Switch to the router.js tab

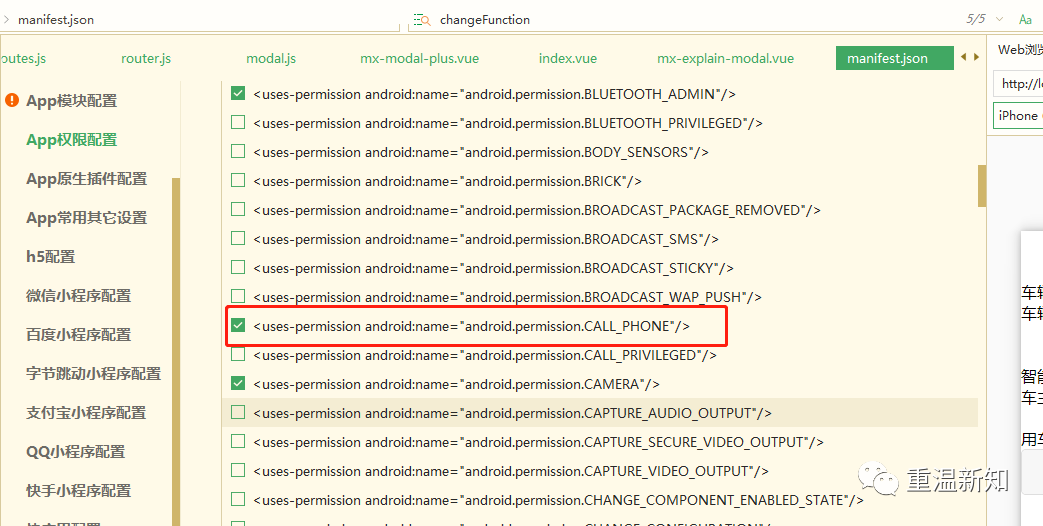point(146,59)
